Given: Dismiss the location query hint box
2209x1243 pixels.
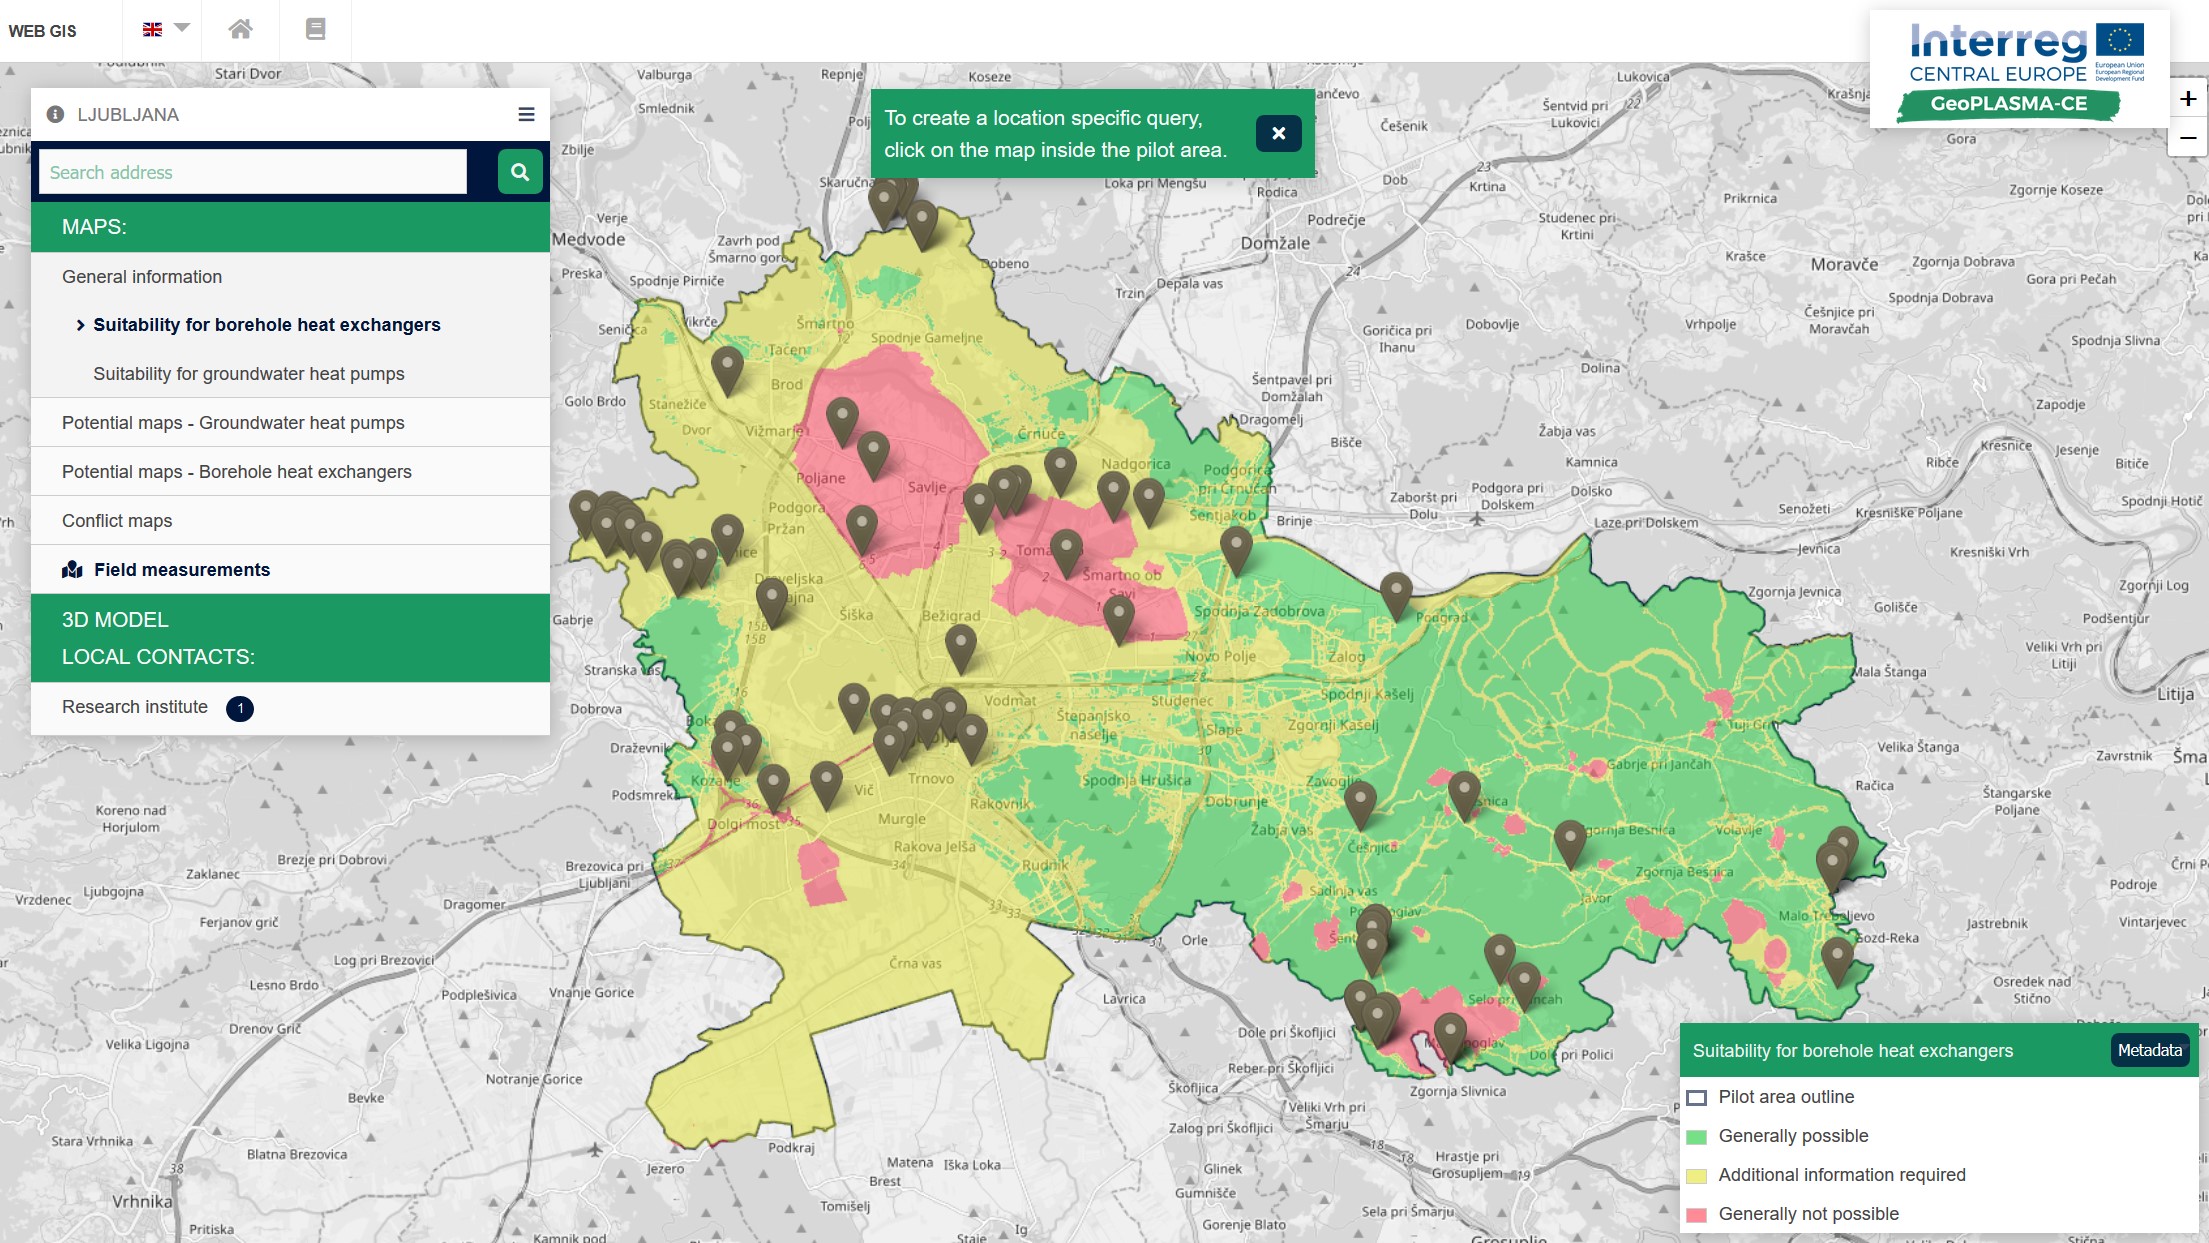Looking at the screenshot, I should coord(1278,133).
